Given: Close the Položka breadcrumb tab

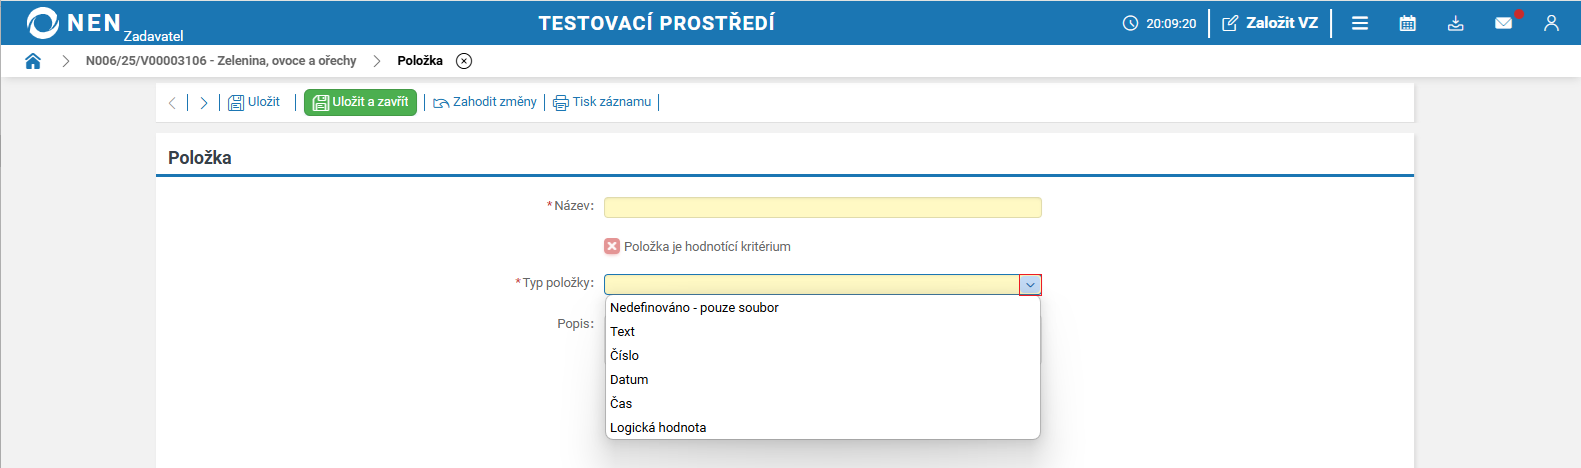Looking at the screenshot, I should click(464, 61).
